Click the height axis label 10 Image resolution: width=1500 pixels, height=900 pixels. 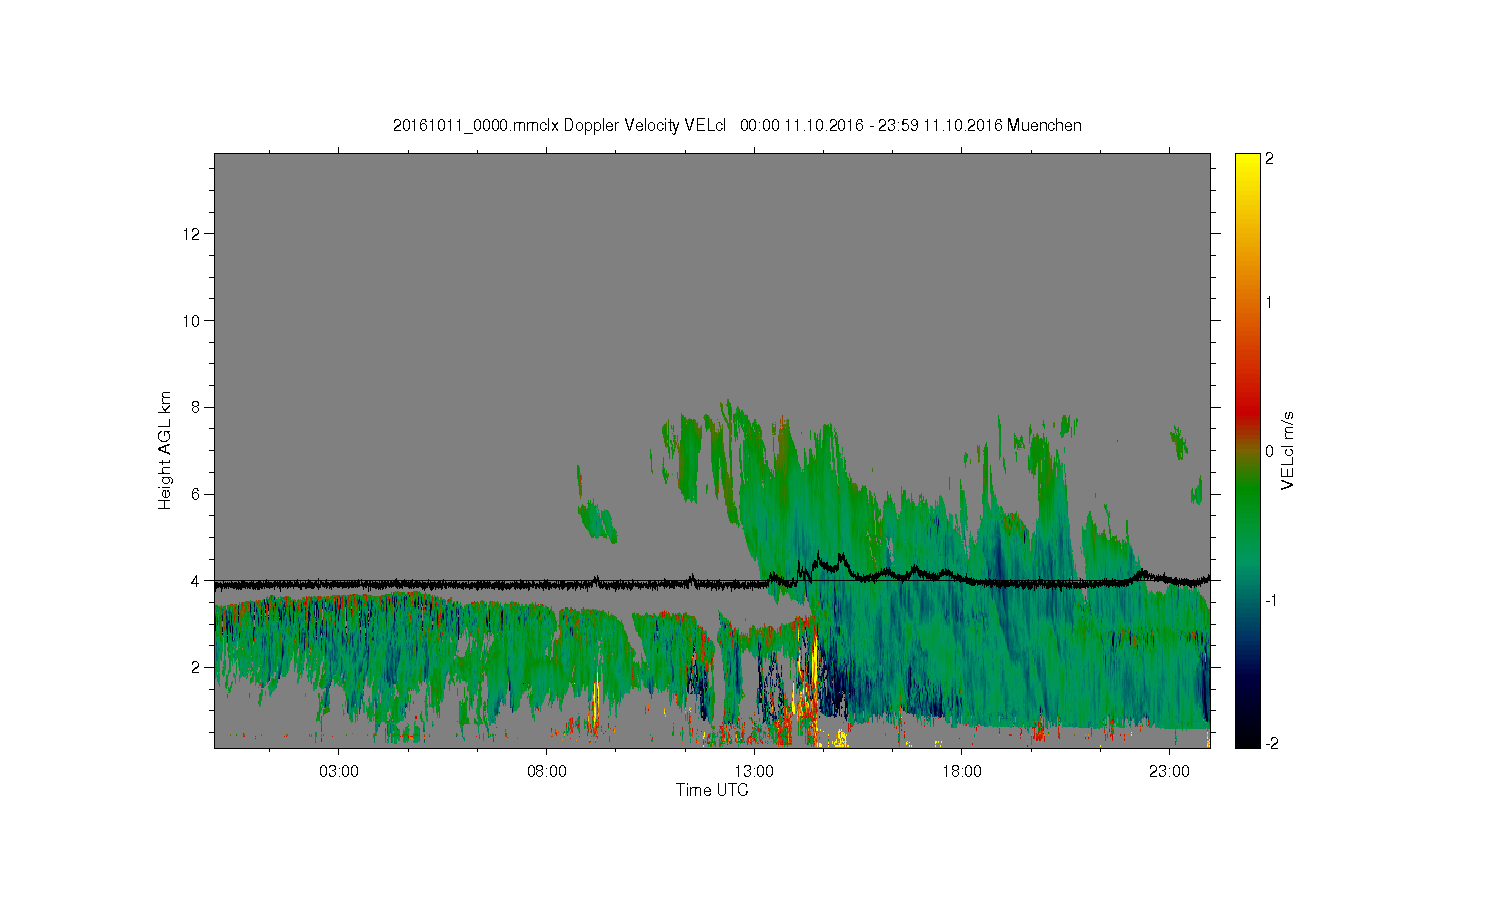click(193, 320)
